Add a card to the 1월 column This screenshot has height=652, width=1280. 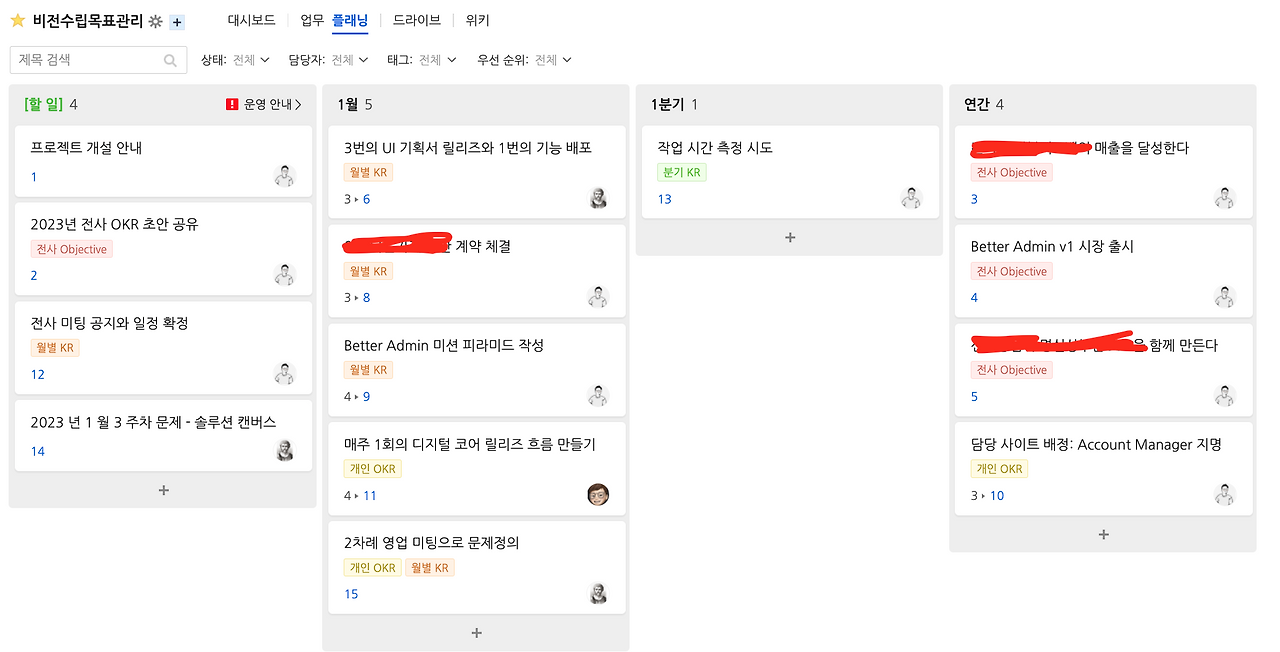tap(476, 633)
